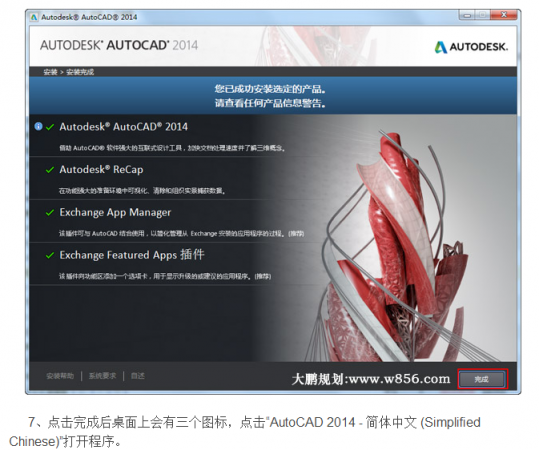Click the AUTODESK AUTOCAD 2014 header title
The width and height of the screenshot is (539, 450).
[x=119, y=45]
